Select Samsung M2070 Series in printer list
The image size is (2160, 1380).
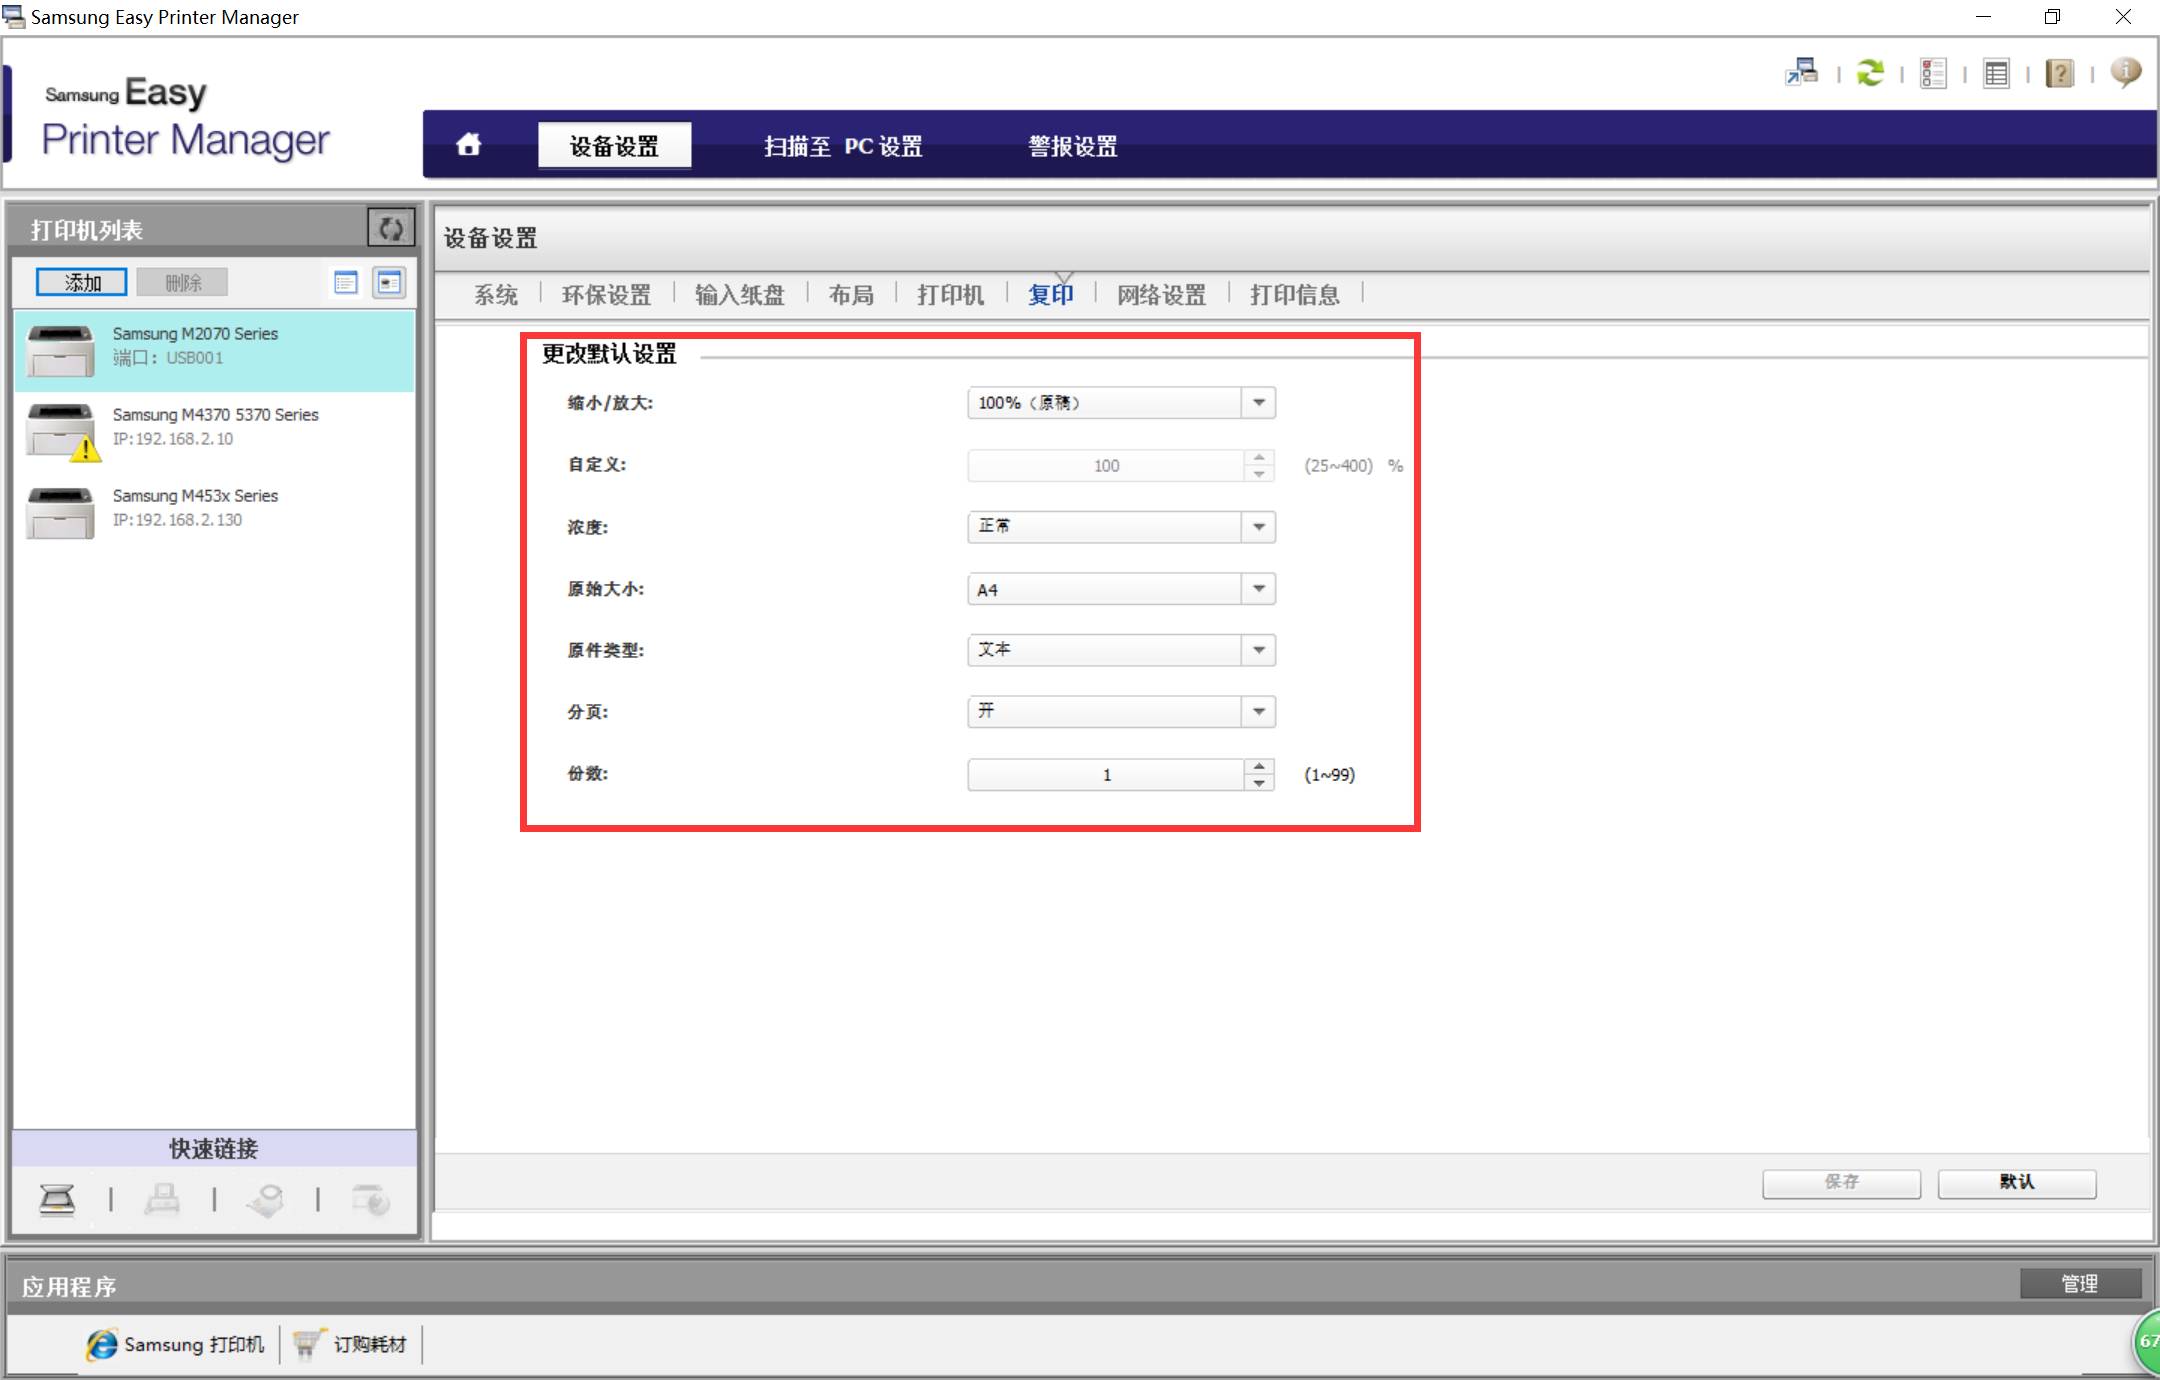(214, 350)
